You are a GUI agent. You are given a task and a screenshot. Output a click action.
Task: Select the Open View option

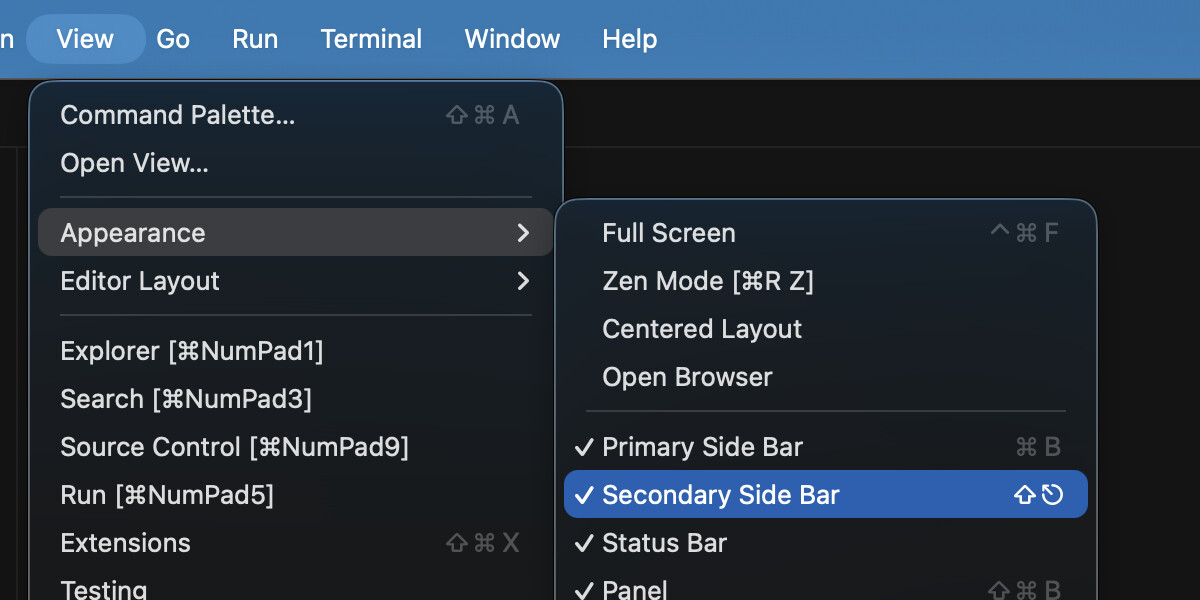(x=135, y=163)
